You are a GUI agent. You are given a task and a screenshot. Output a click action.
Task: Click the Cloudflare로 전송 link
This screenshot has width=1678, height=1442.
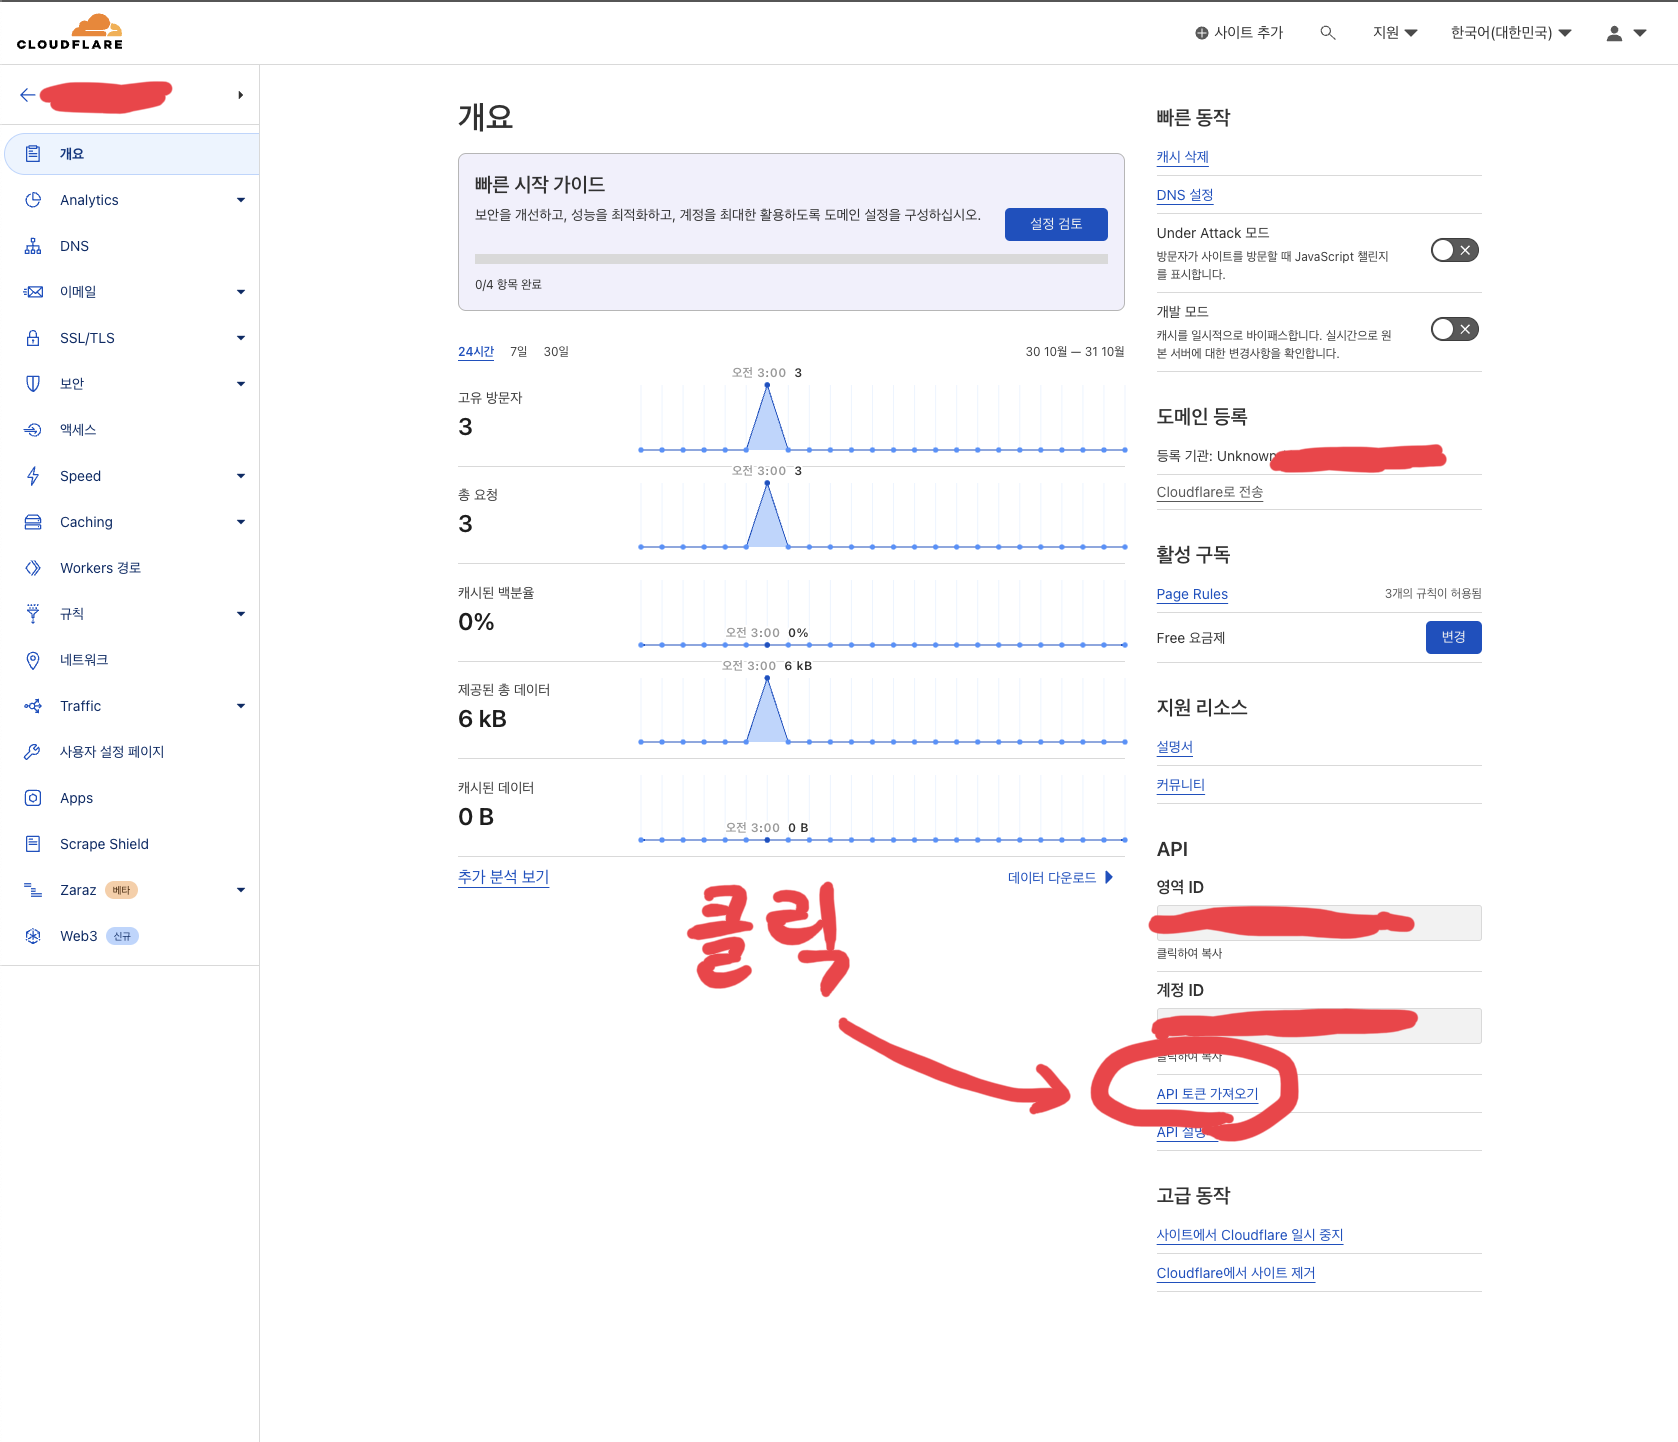pyautogui.click(x=1209, y=492)
